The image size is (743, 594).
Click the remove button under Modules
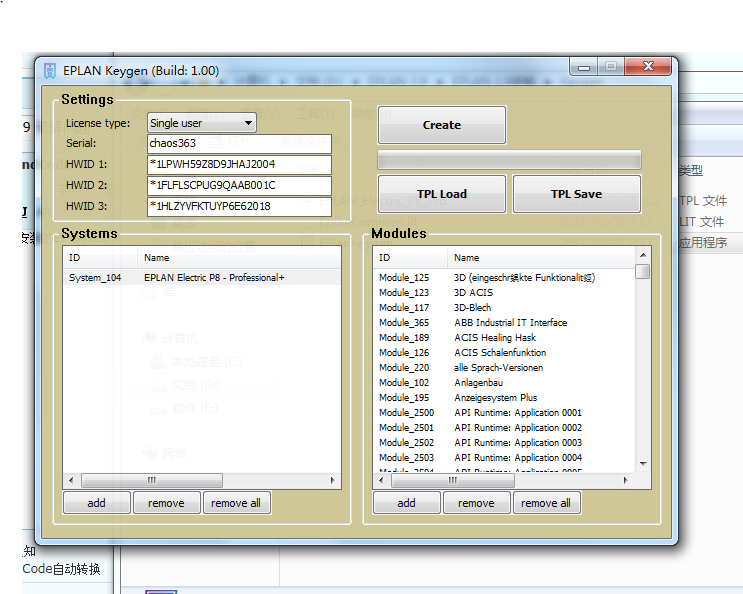(x=476, y=503)
